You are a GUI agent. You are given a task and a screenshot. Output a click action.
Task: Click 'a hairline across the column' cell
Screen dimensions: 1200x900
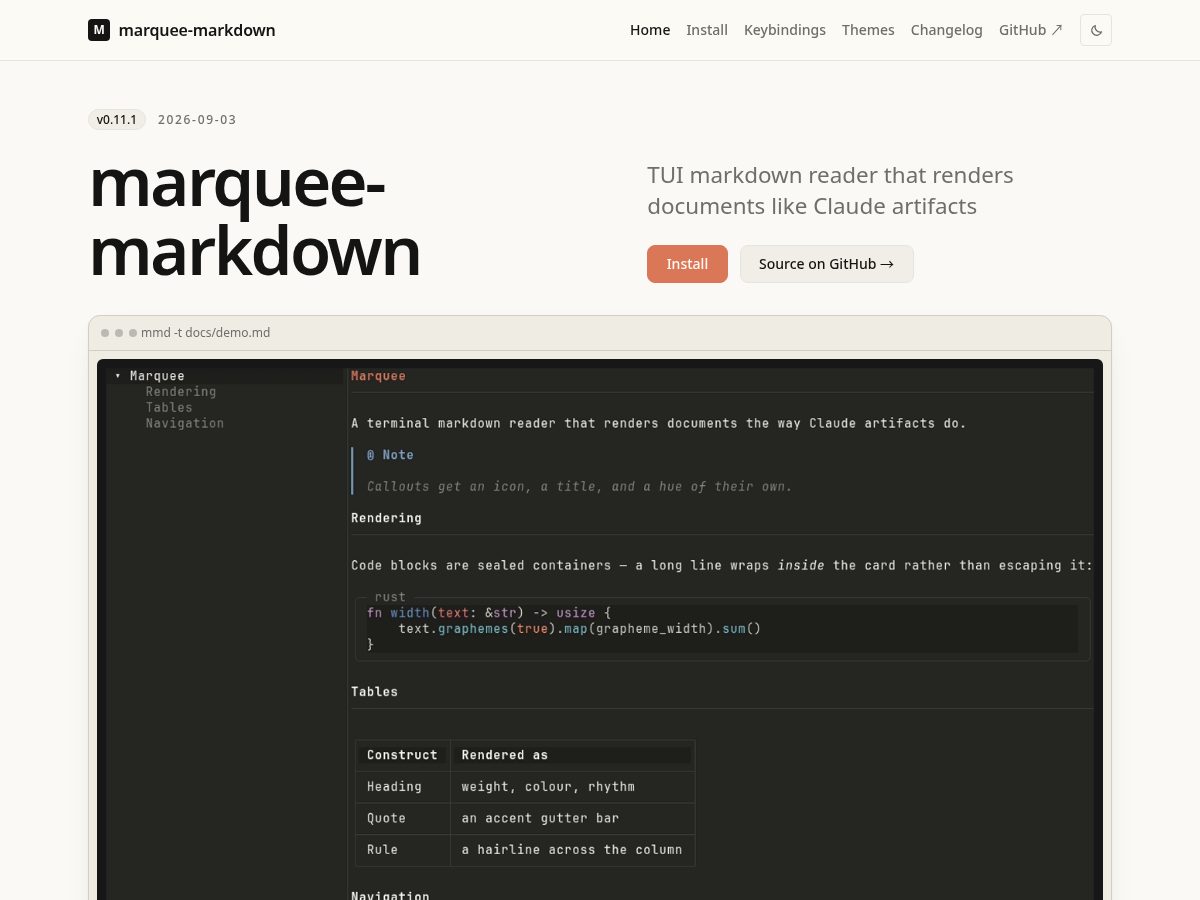click(572, 850)
